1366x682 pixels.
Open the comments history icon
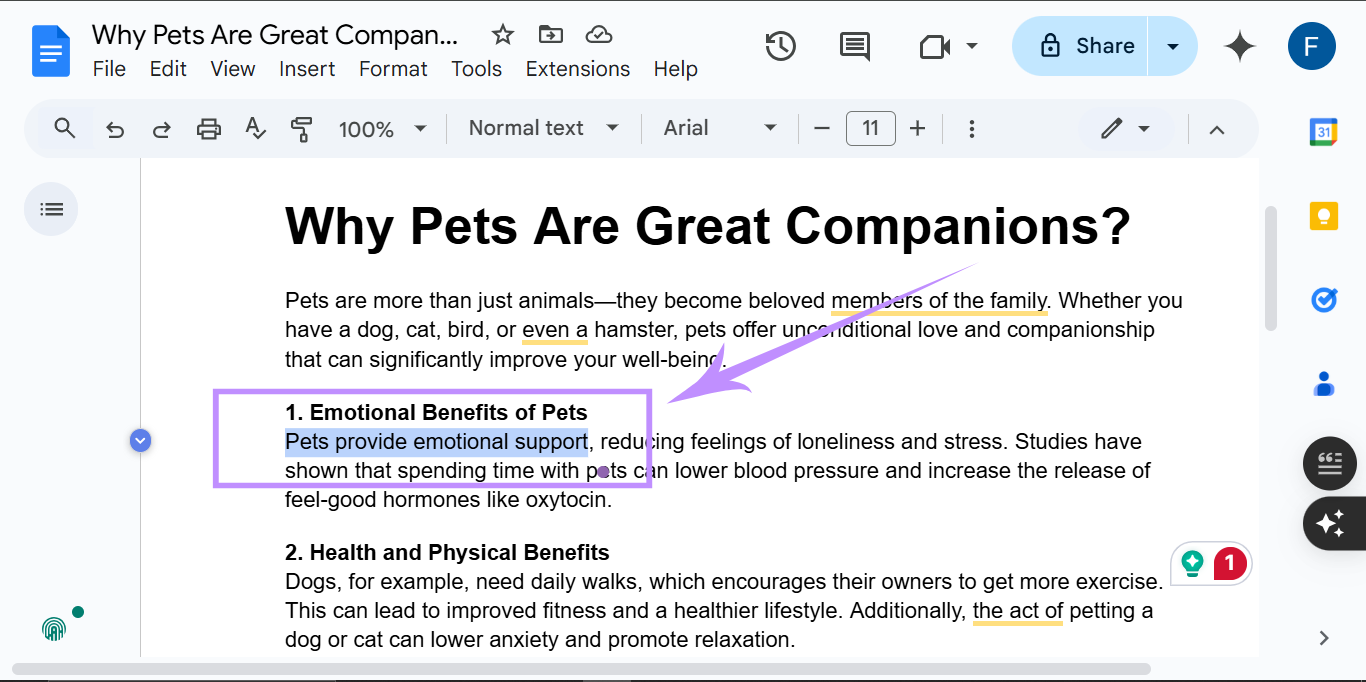pos(855,46)
